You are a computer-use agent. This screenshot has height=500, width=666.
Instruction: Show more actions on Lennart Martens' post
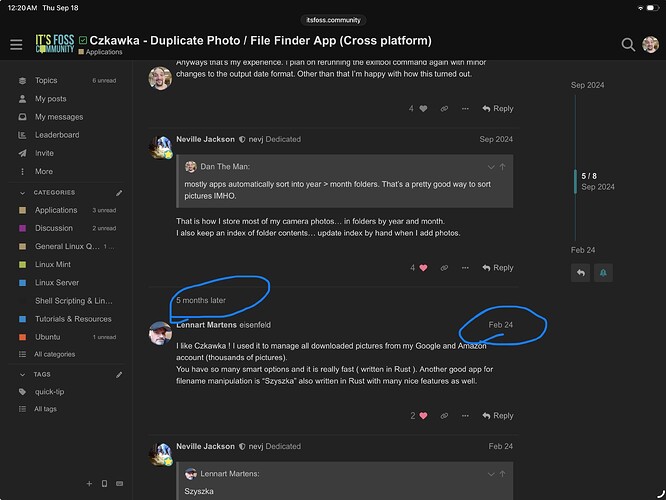point(466,416)
